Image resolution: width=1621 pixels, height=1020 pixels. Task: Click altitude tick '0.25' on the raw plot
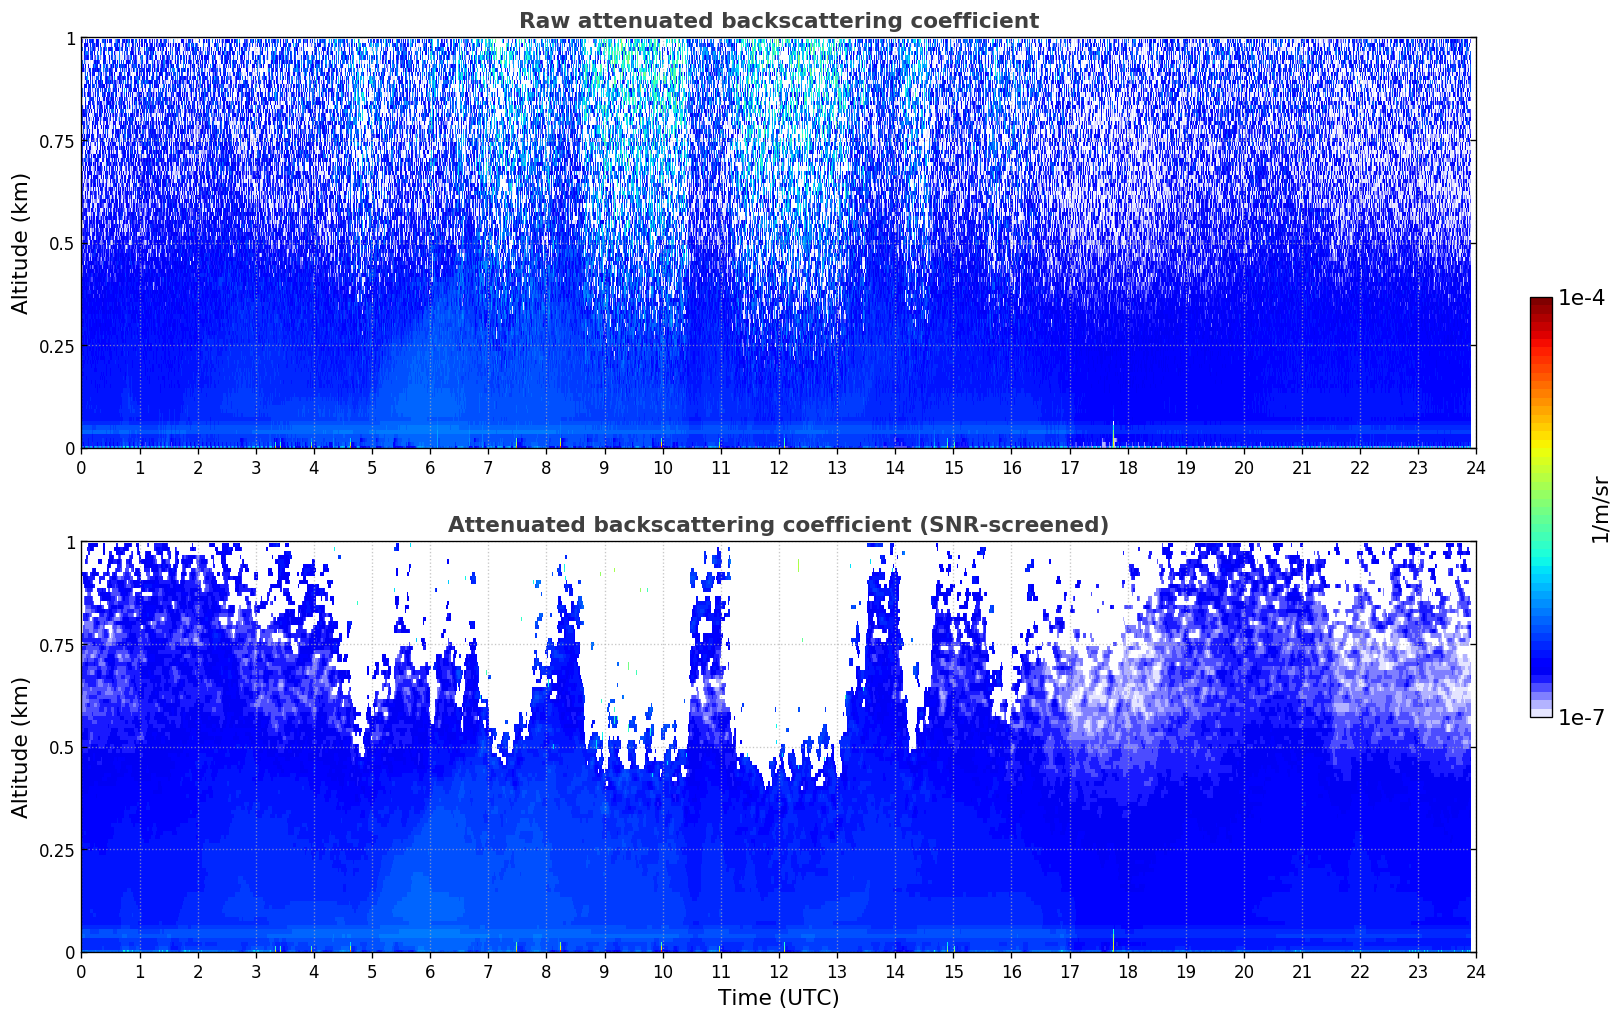pos(57,346)
